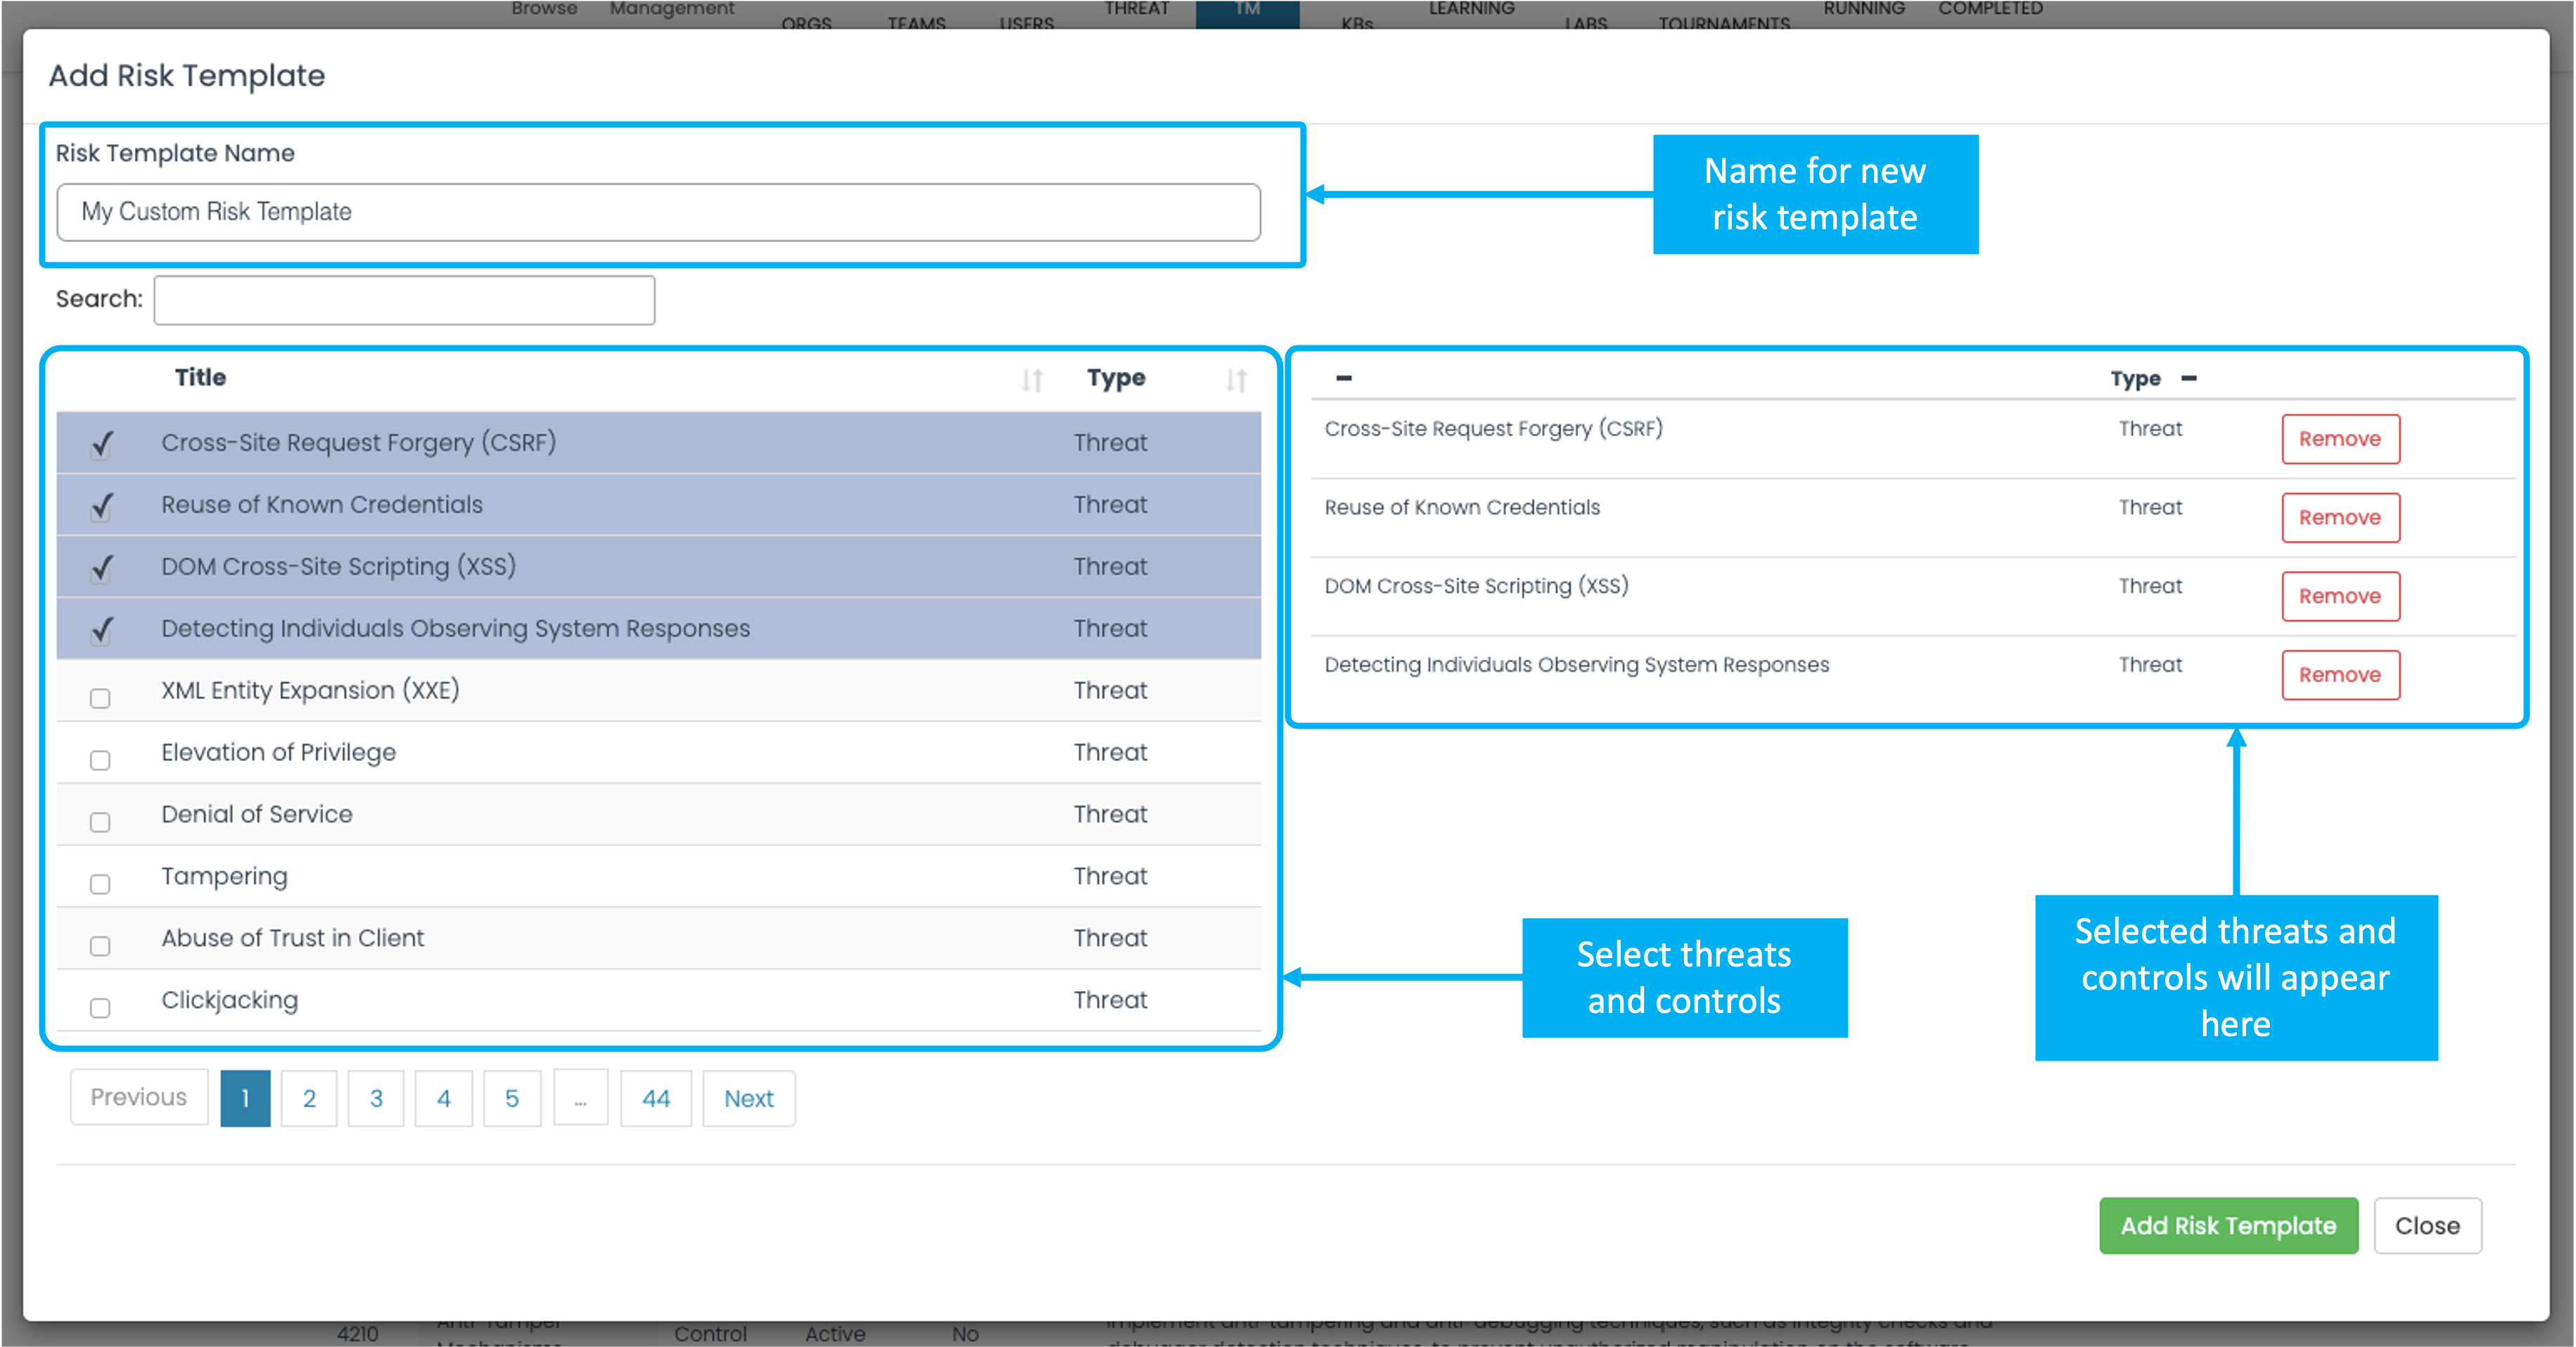Go to Next page of results
The width and height of the screenshot is (2576, 1347).
coord(748,1098)
